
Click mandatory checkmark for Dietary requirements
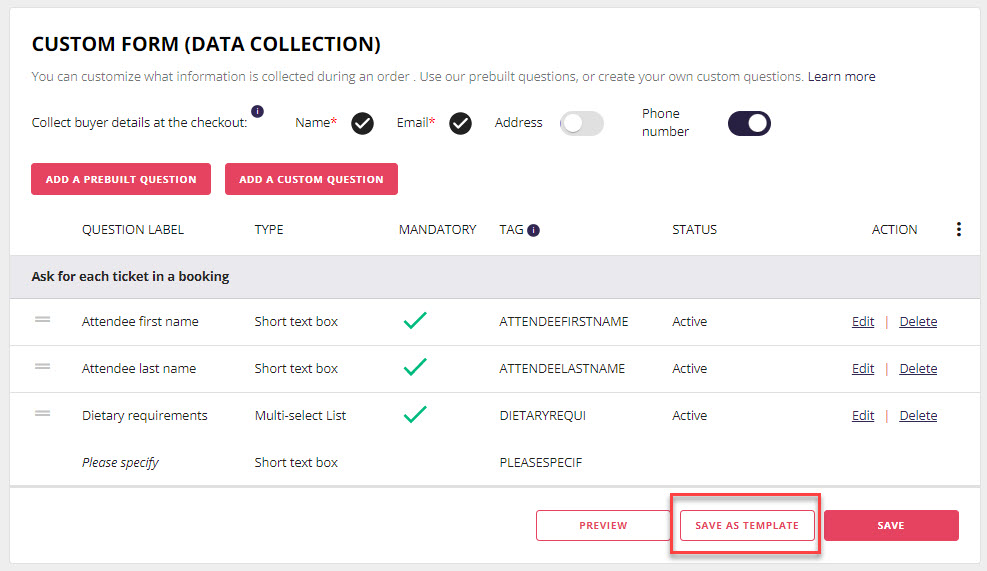(415, 415)
